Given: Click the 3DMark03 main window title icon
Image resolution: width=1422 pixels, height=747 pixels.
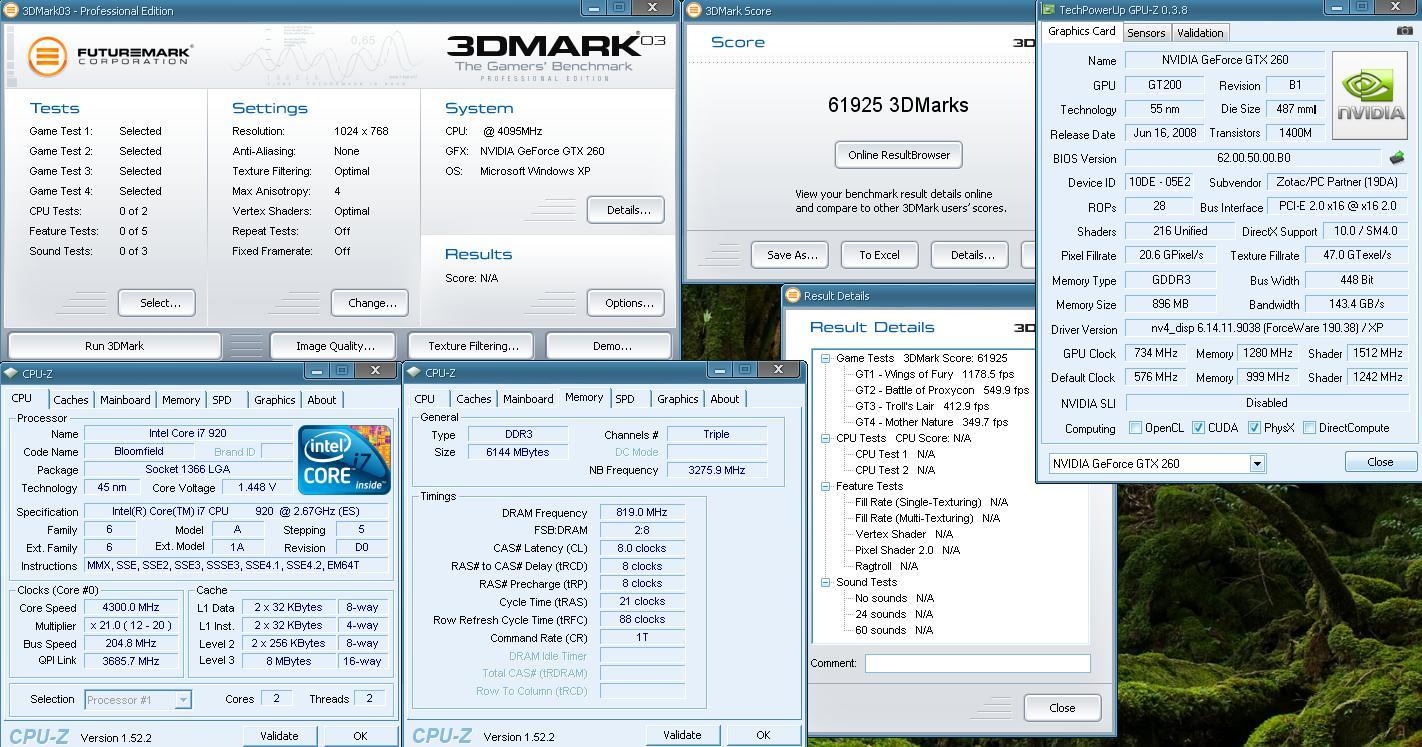Looking at the screenshot, I should (x=11, y=11).
